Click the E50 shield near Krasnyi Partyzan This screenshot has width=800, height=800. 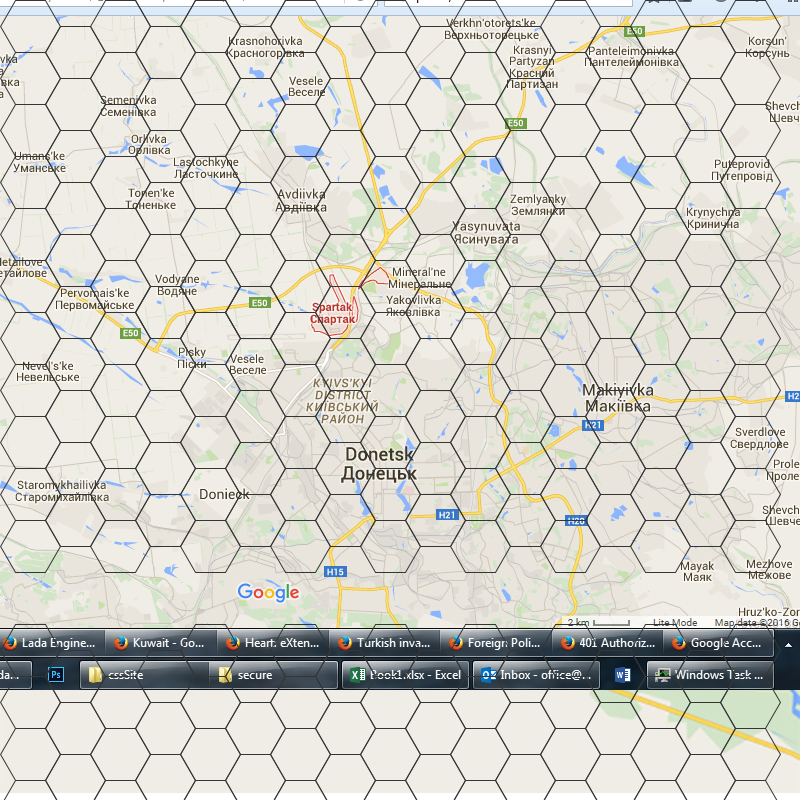515,123
